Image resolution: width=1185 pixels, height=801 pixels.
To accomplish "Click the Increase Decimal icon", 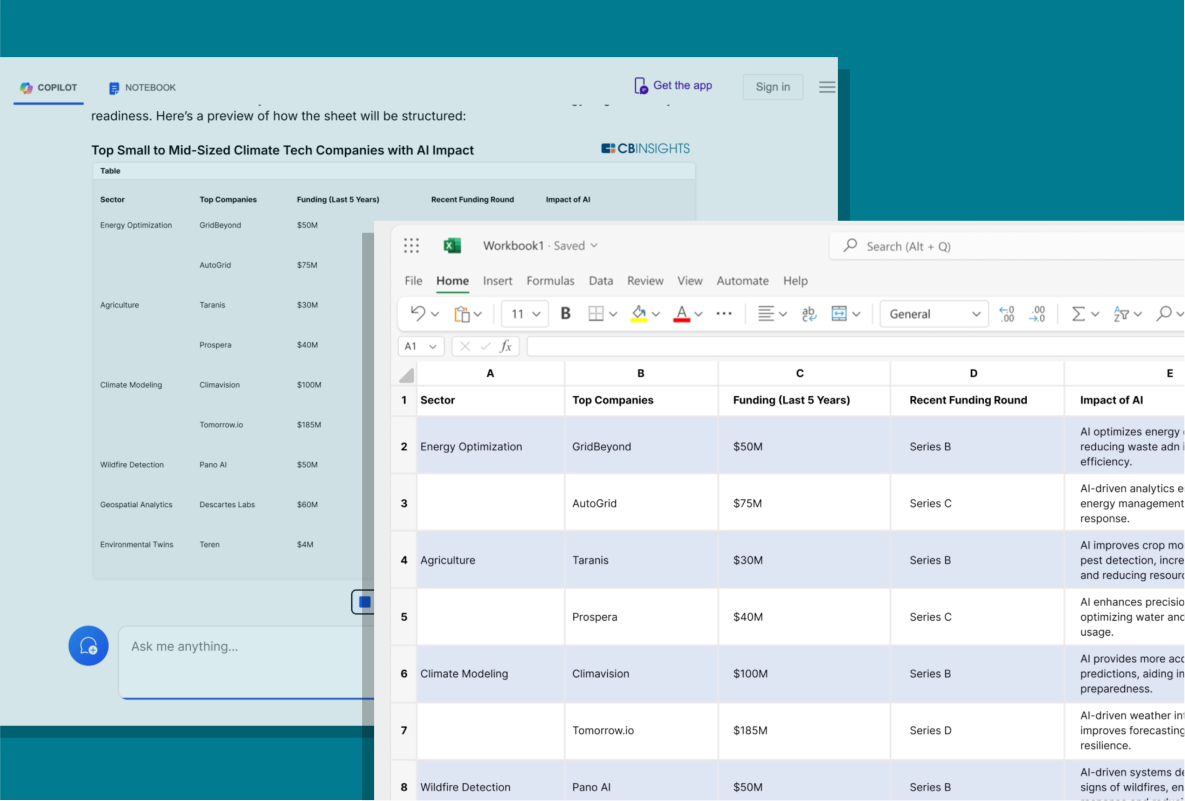I will [x=1007, y=314].
